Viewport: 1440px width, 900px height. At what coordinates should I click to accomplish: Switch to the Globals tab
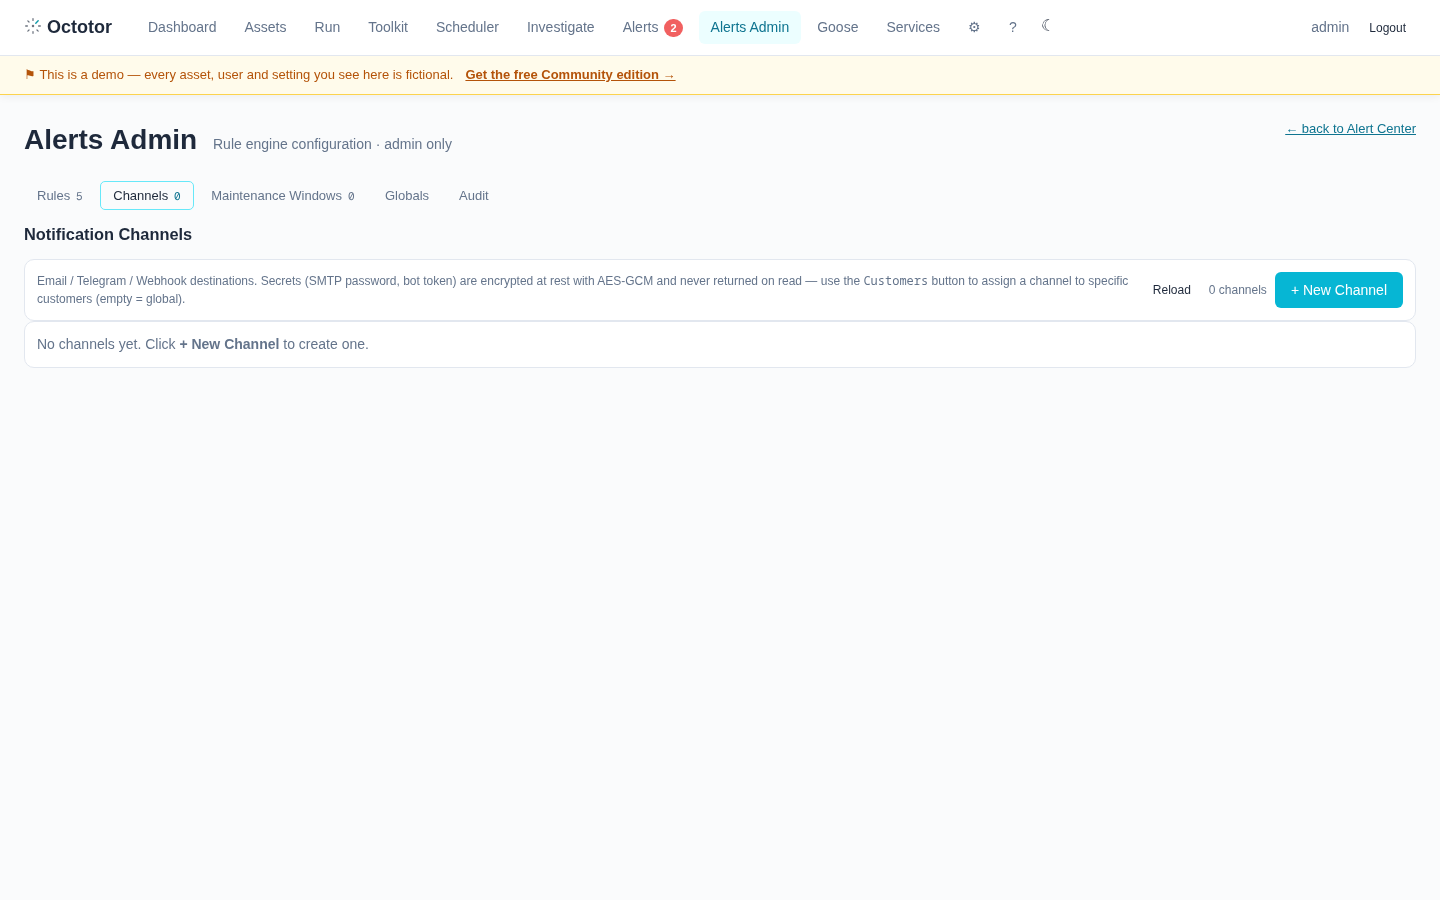pyautogui.click(x=407, y=196)
